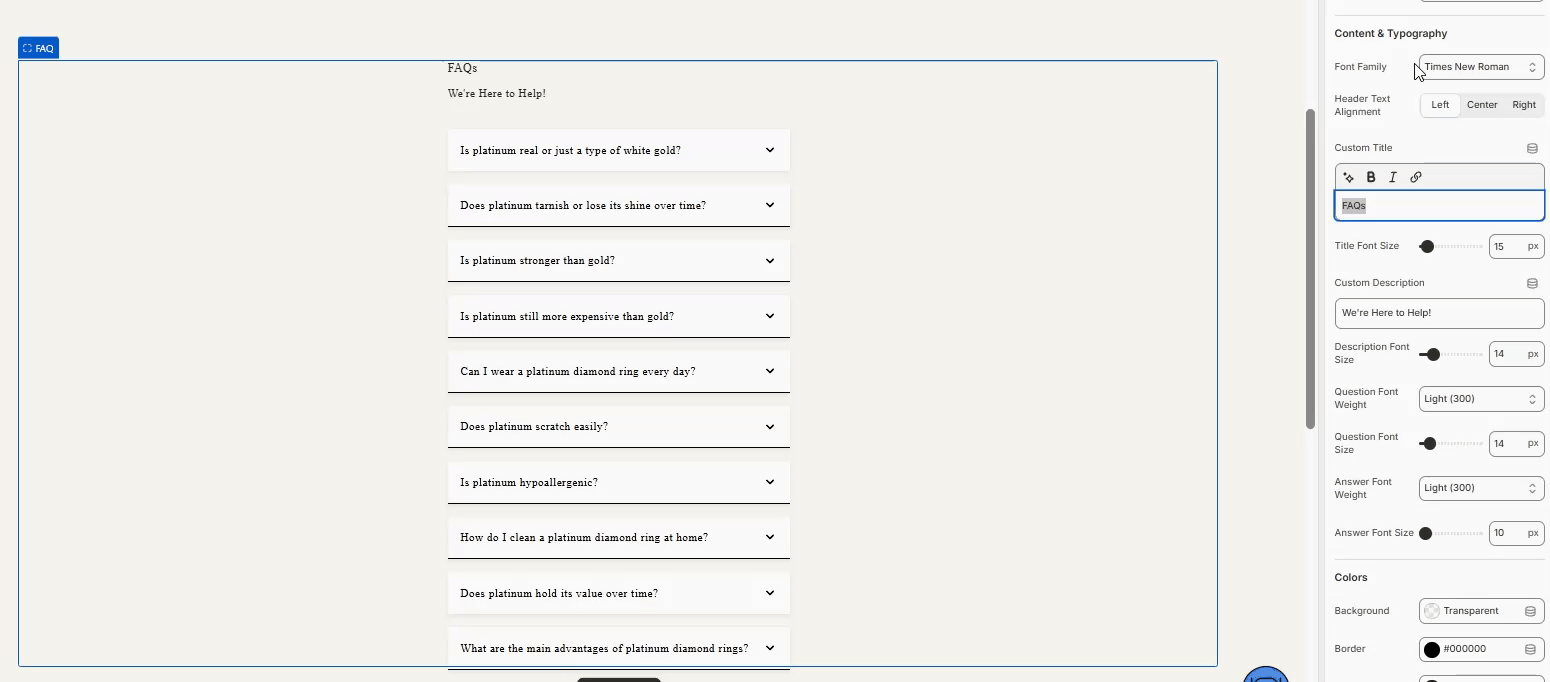The width and height of the screenshot is (1550, 682).
Task: Open the Question Font Weight dropdown
Action: [x=1481, y=399]
